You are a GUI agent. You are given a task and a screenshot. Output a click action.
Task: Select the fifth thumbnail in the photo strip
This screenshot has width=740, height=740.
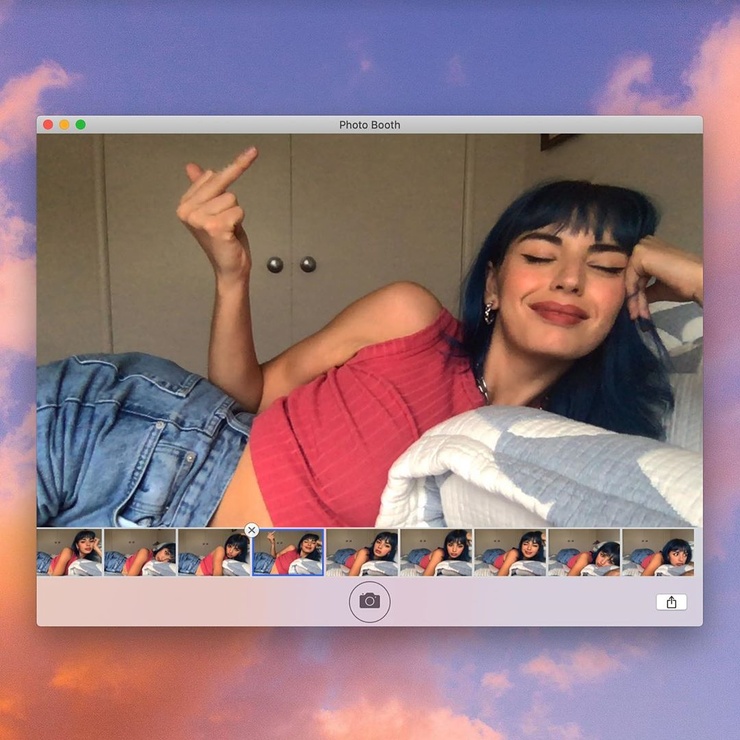(362, 552)
